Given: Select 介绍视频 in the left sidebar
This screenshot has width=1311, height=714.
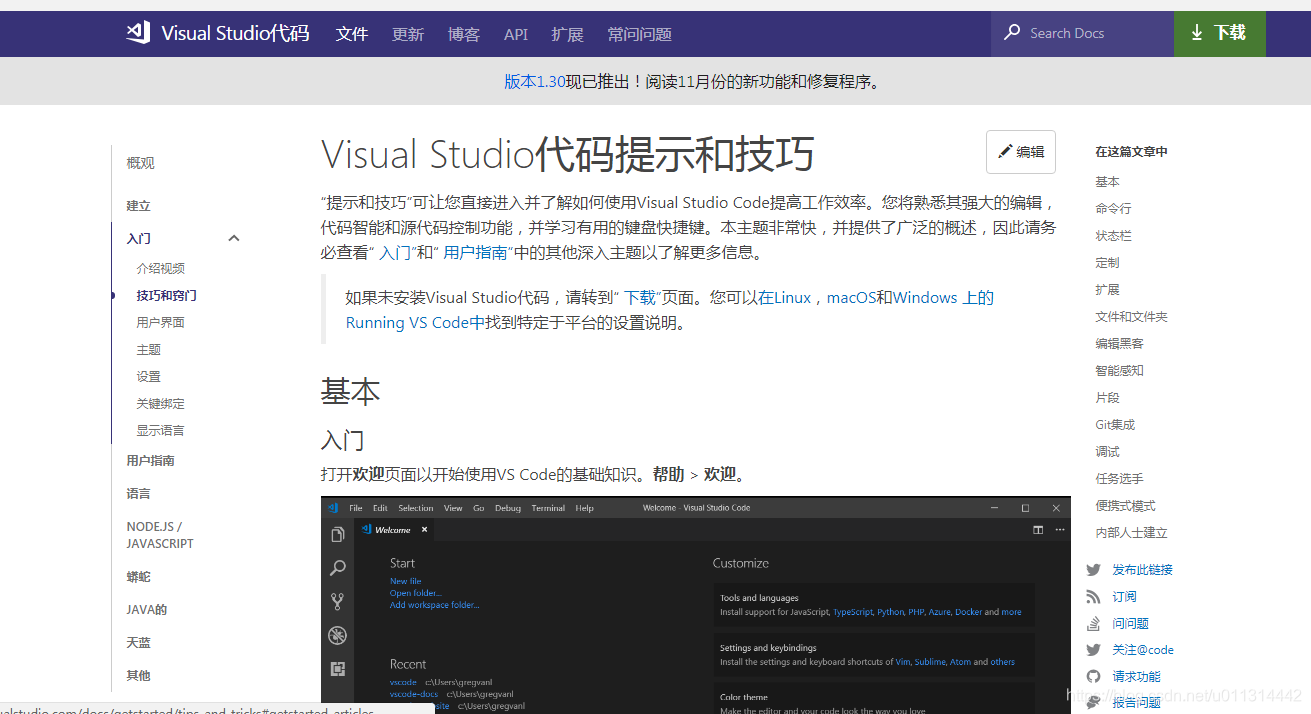Looking at the screenshot, I should [161, 268].
